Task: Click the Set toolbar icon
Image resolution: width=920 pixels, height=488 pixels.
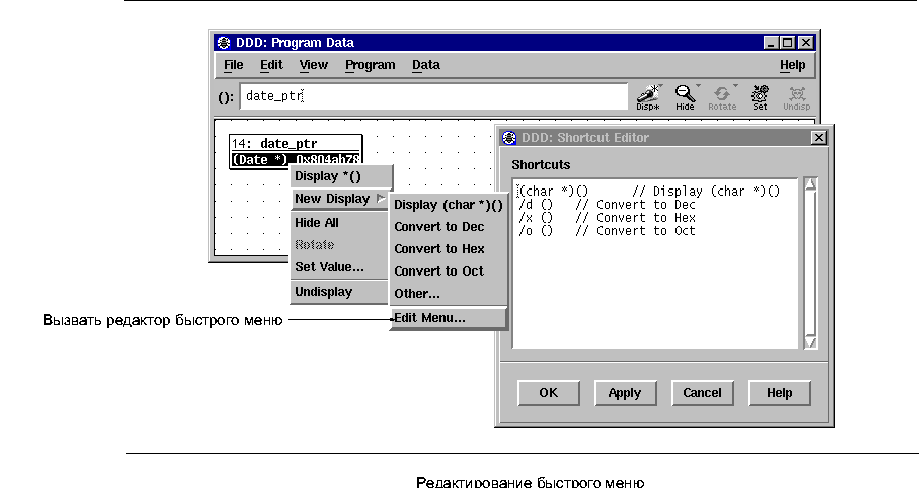Action: tap(760, 97)
